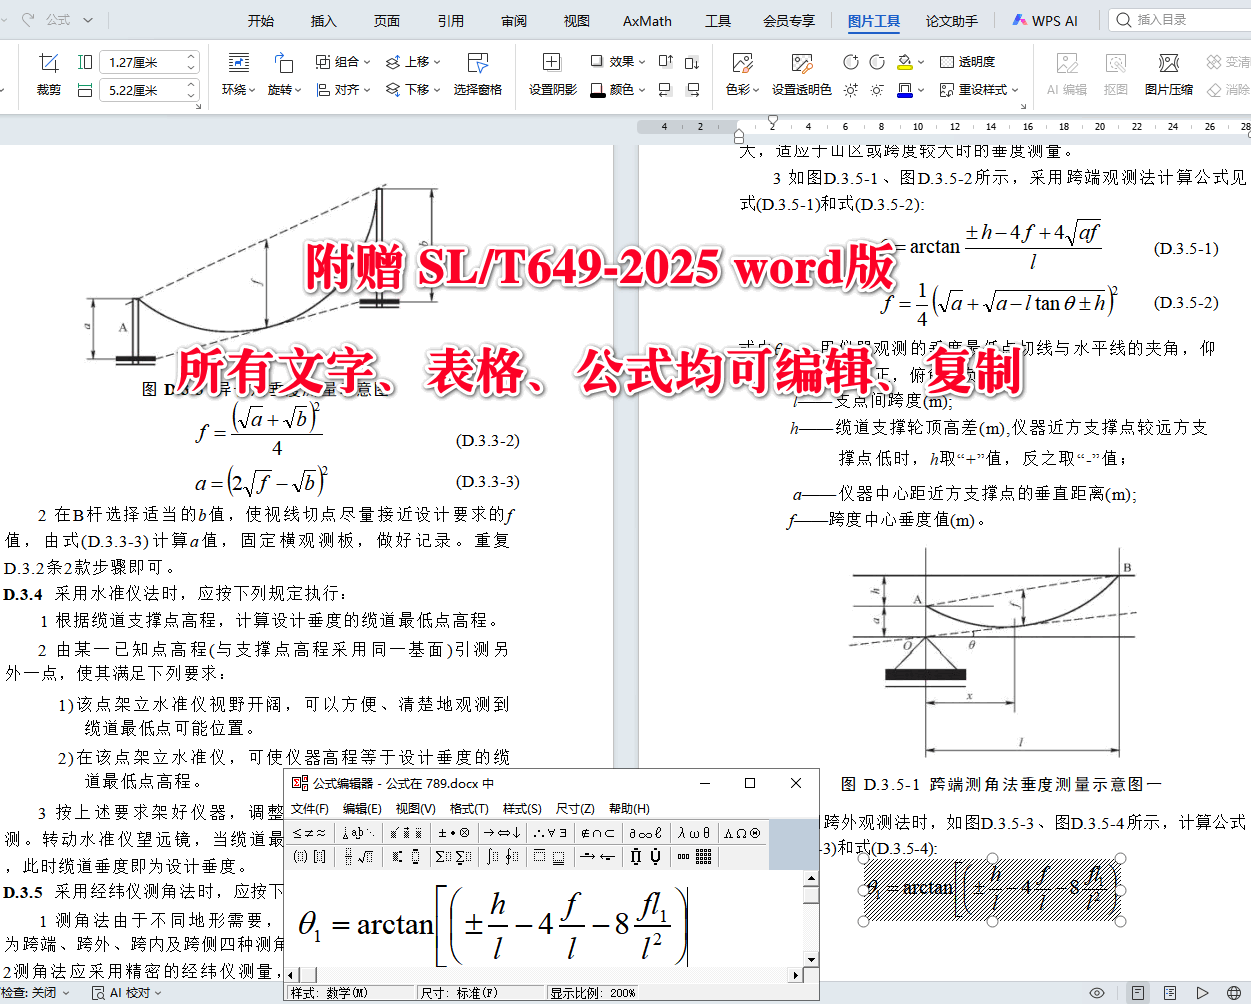Image resolution: width=1251 pixels, height=1004 pixels.
Task: Open the 选择窗格 selection pane
Action: click(x=477, y=75)
